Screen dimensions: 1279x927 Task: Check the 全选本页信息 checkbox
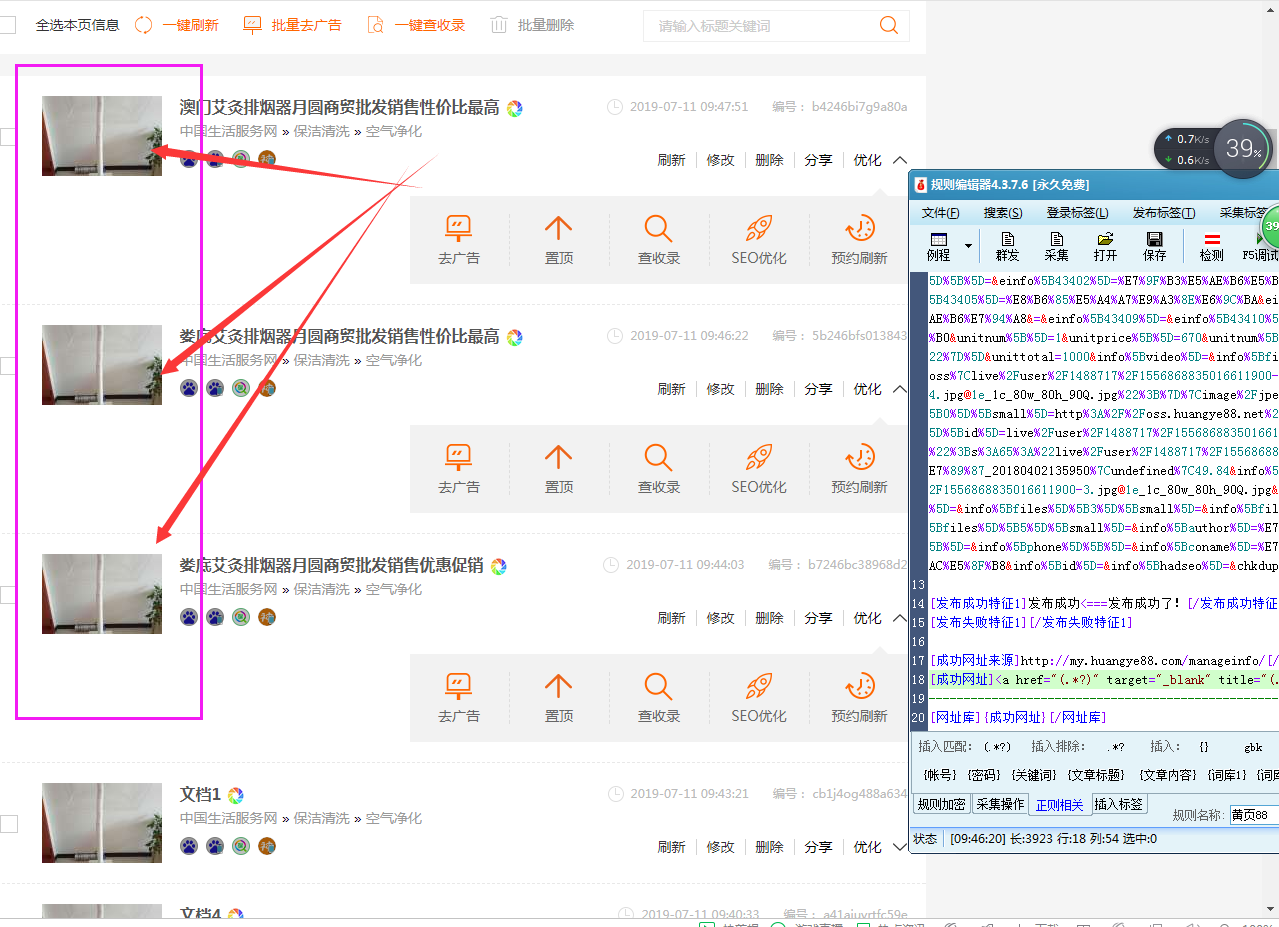tap(9, 24)
